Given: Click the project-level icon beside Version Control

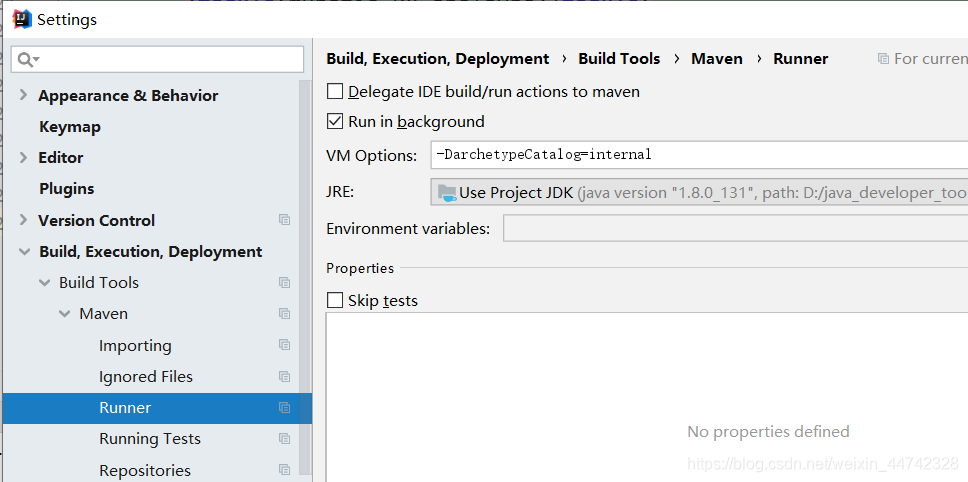Looking at the screenshot, I should tap(285, 220).
